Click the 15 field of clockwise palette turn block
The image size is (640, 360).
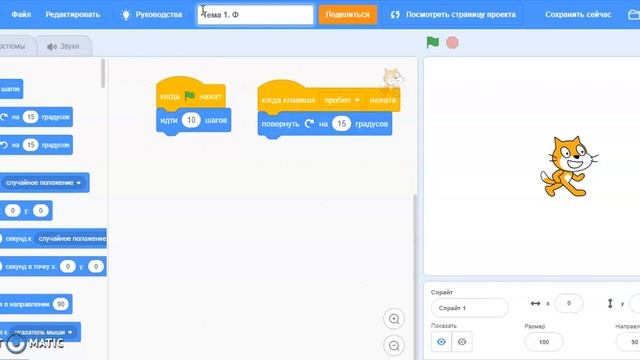pos(31,117)
